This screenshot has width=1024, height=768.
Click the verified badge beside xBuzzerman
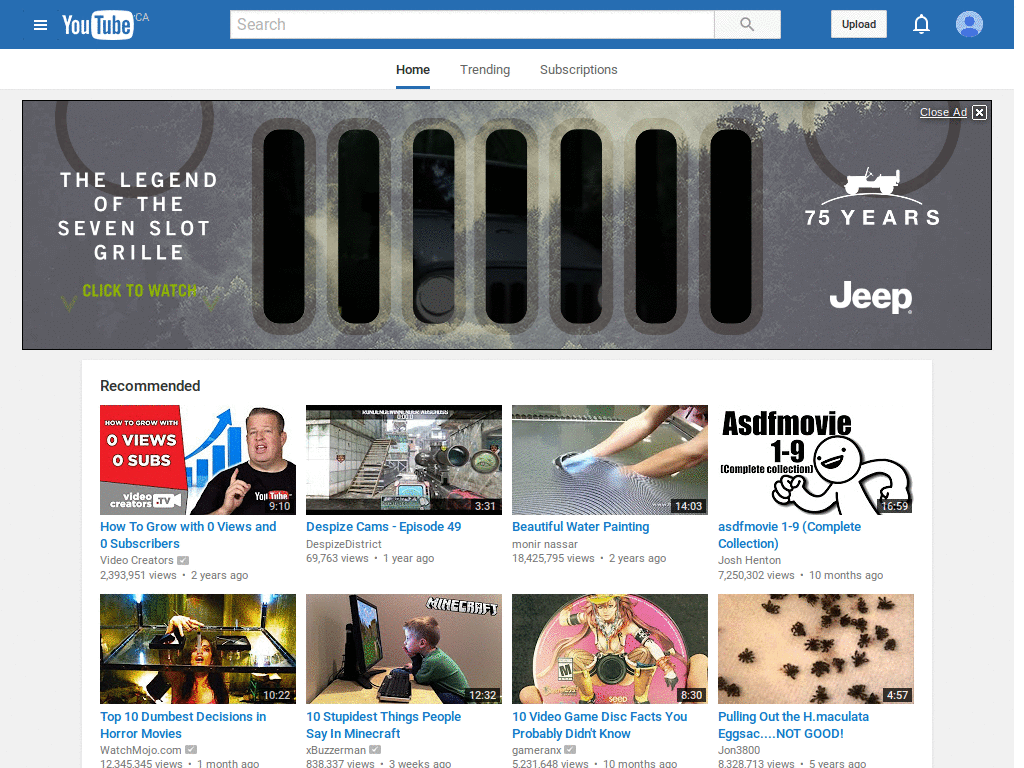pos(375,750)
